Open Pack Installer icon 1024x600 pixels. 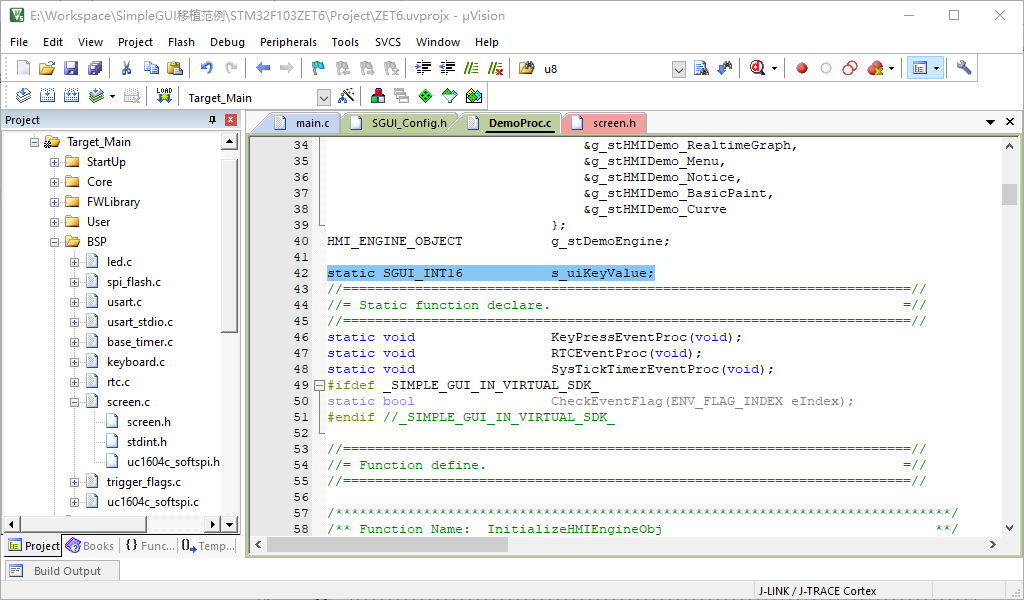[473, 97]
